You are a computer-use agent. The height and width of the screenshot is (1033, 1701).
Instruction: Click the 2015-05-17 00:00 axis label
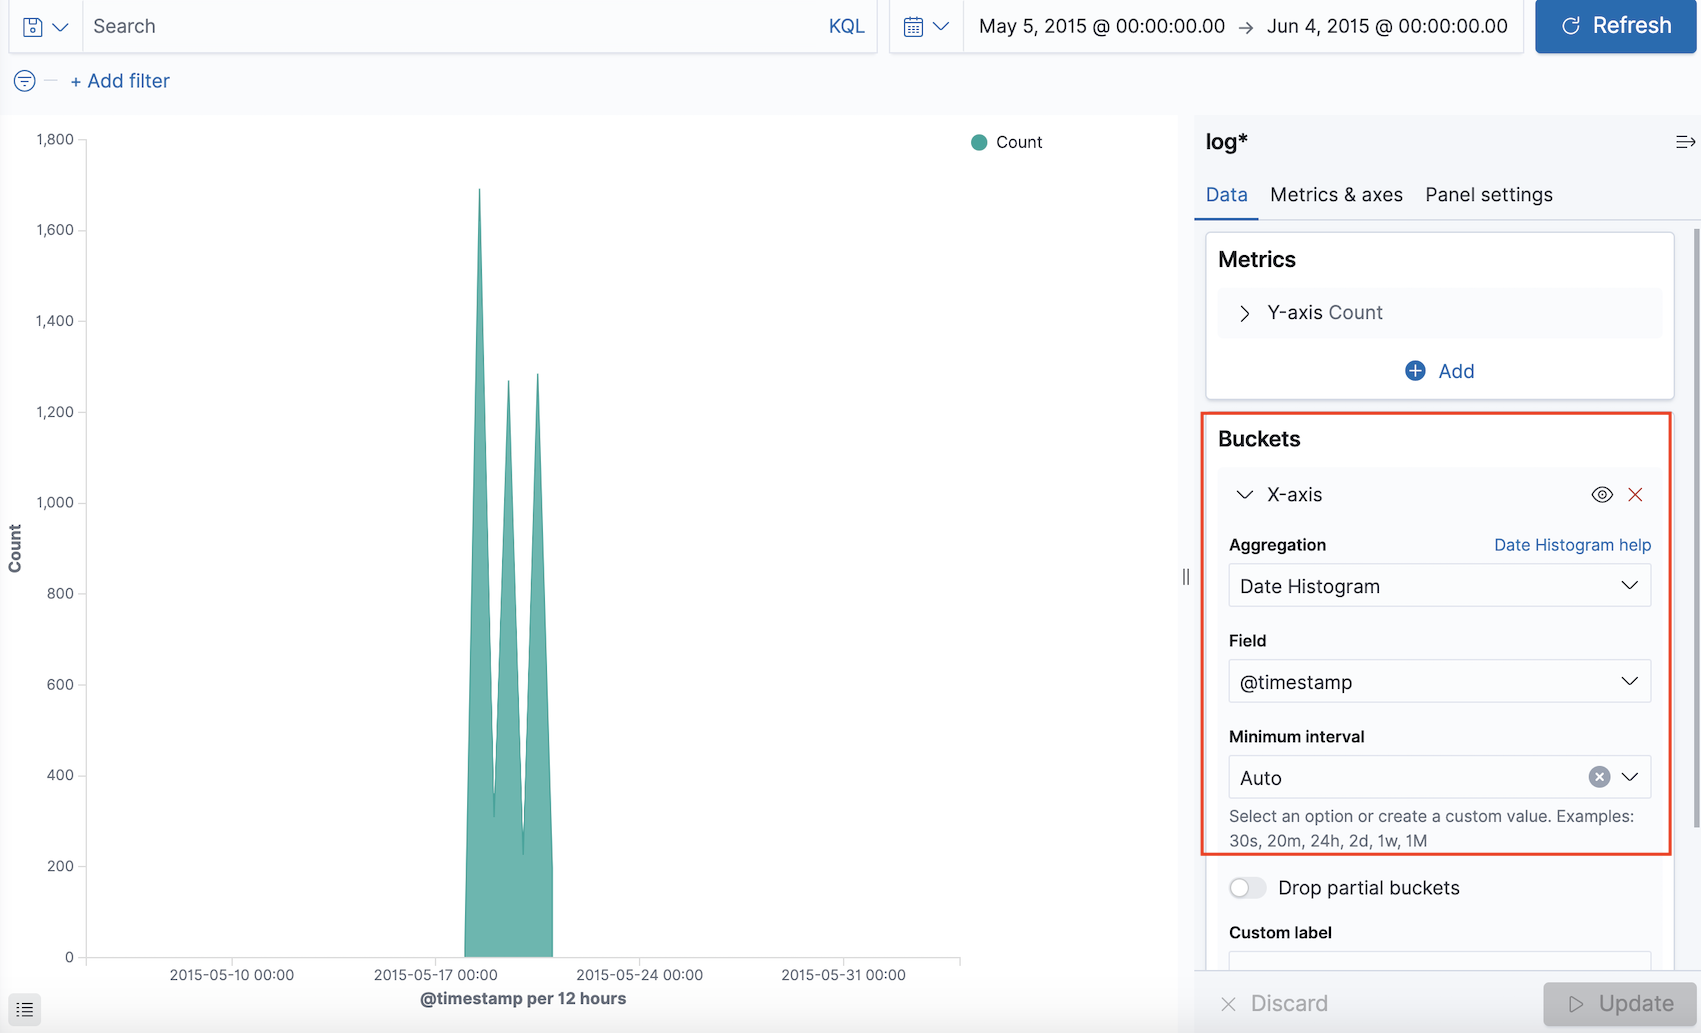coord(435,975)
